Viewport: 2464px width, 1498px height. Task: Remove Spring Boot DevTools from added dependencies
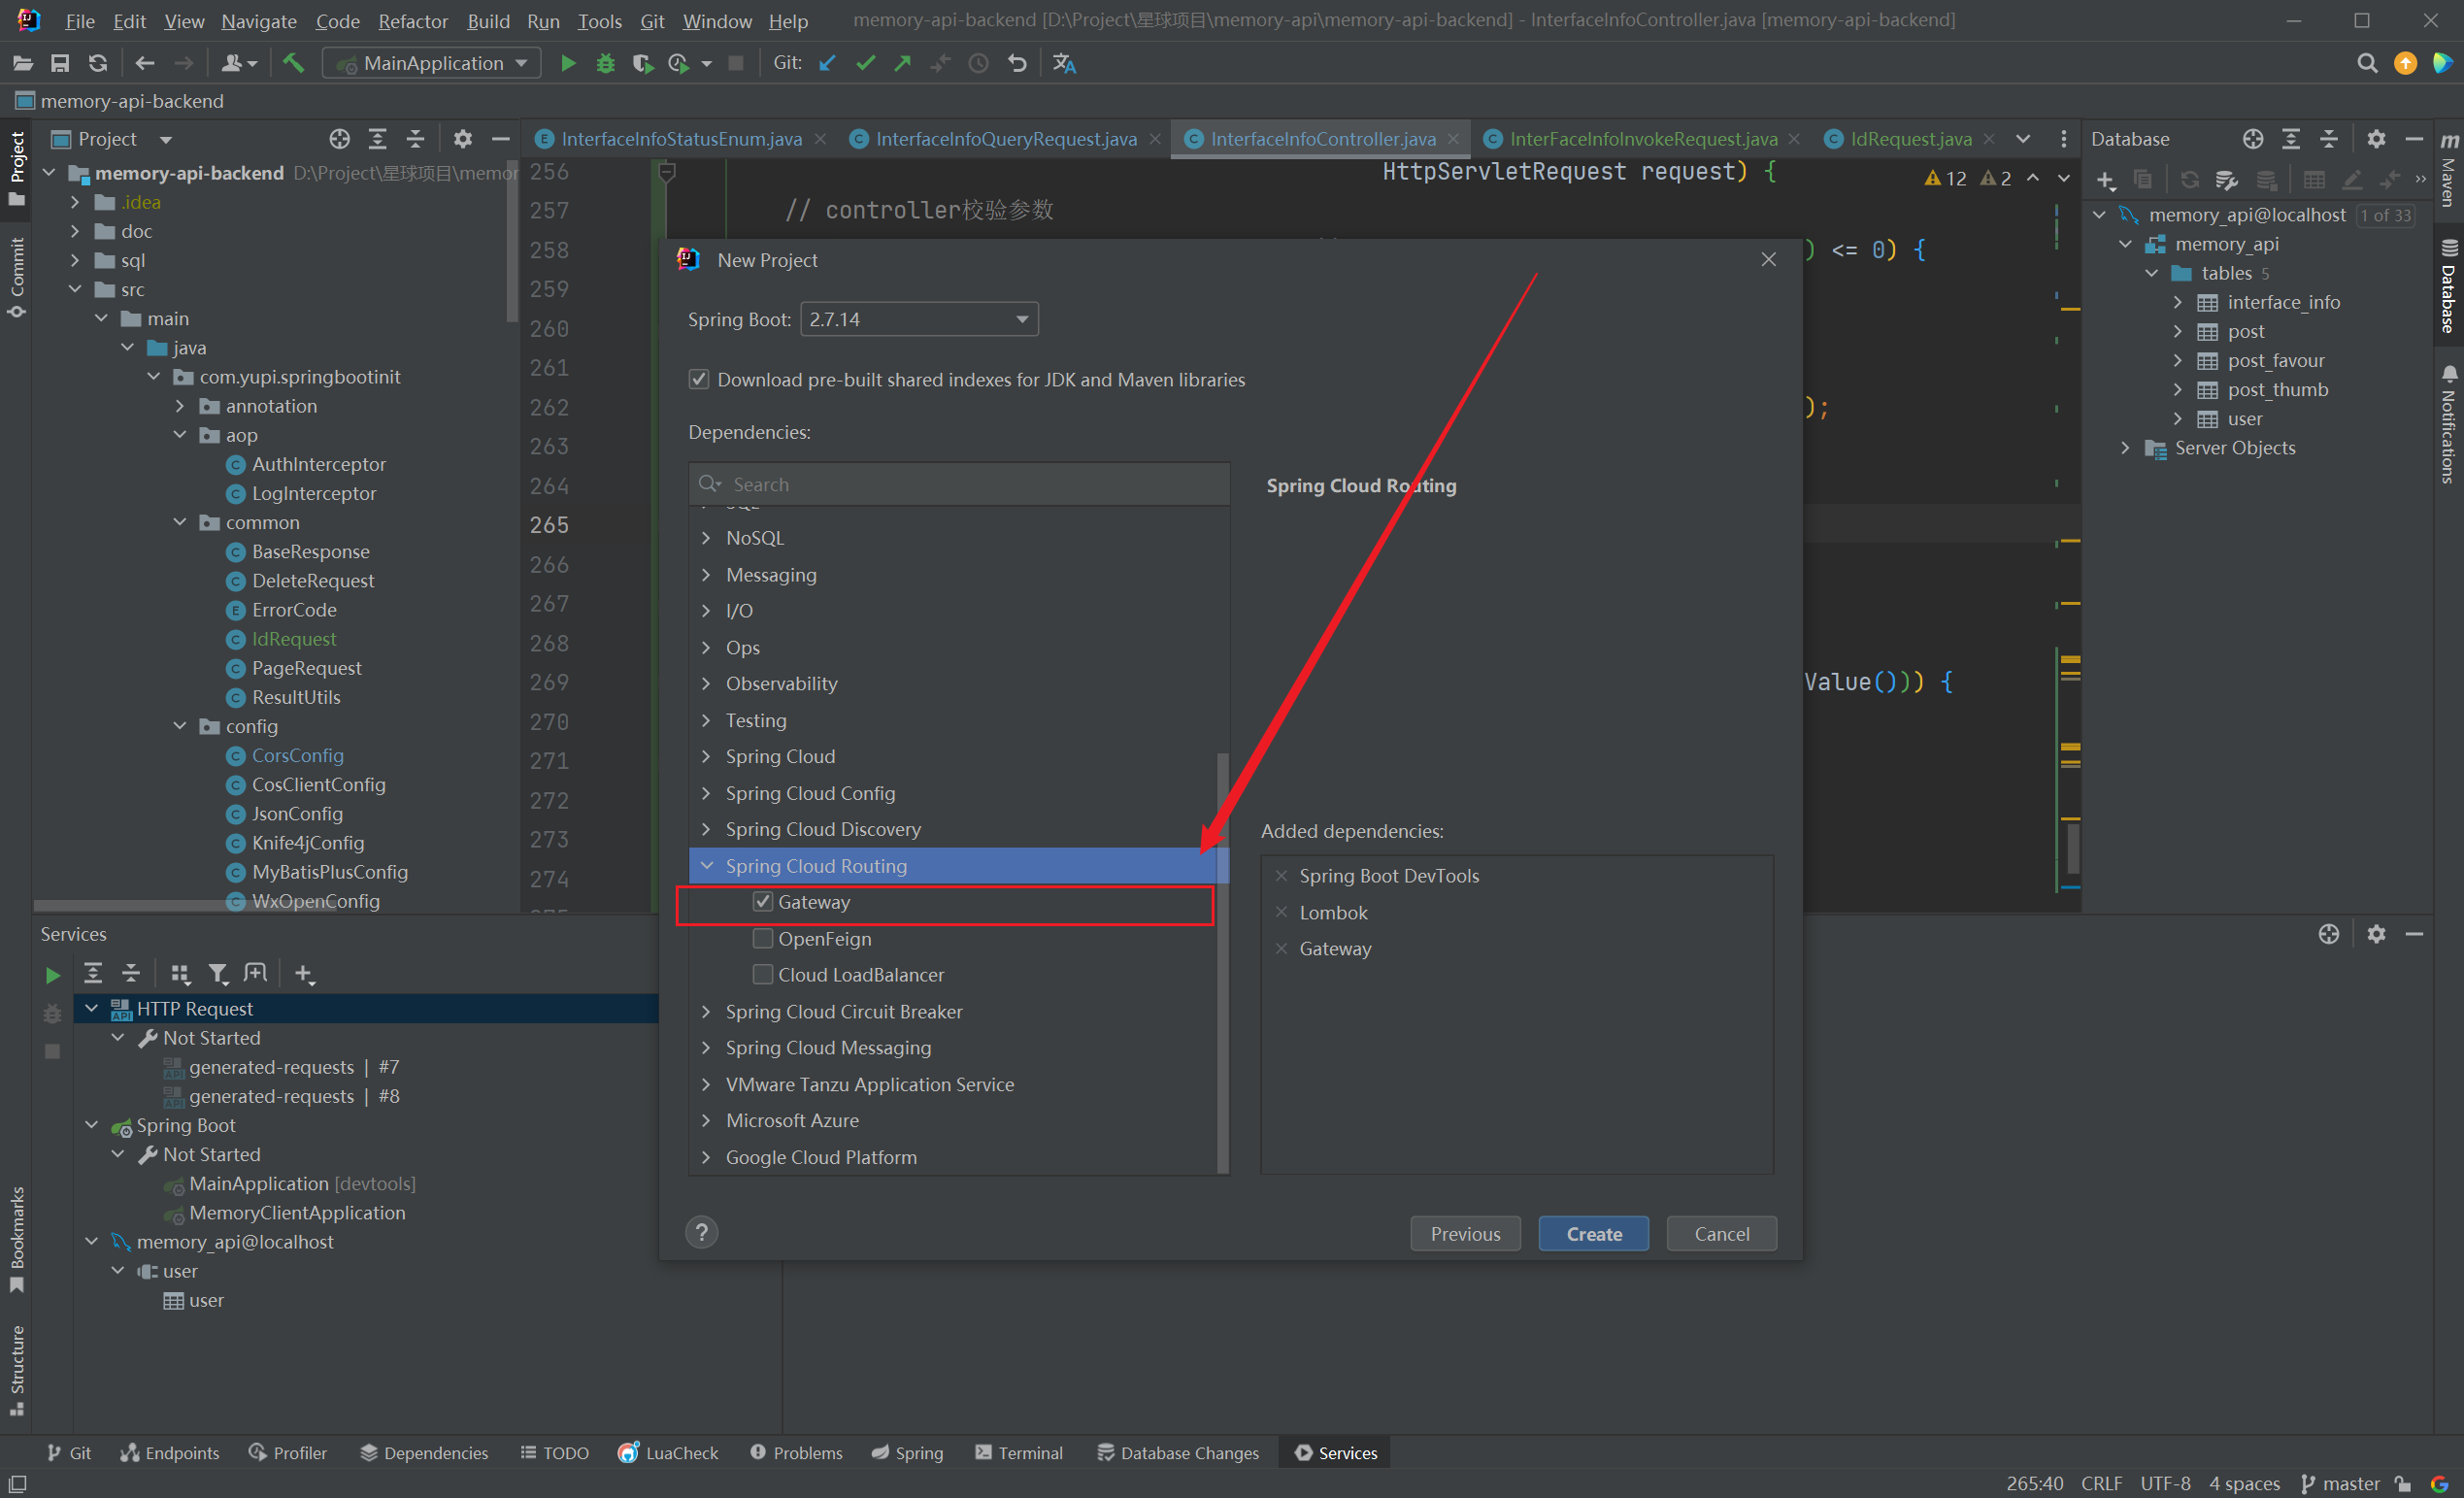pos(1281,876)
